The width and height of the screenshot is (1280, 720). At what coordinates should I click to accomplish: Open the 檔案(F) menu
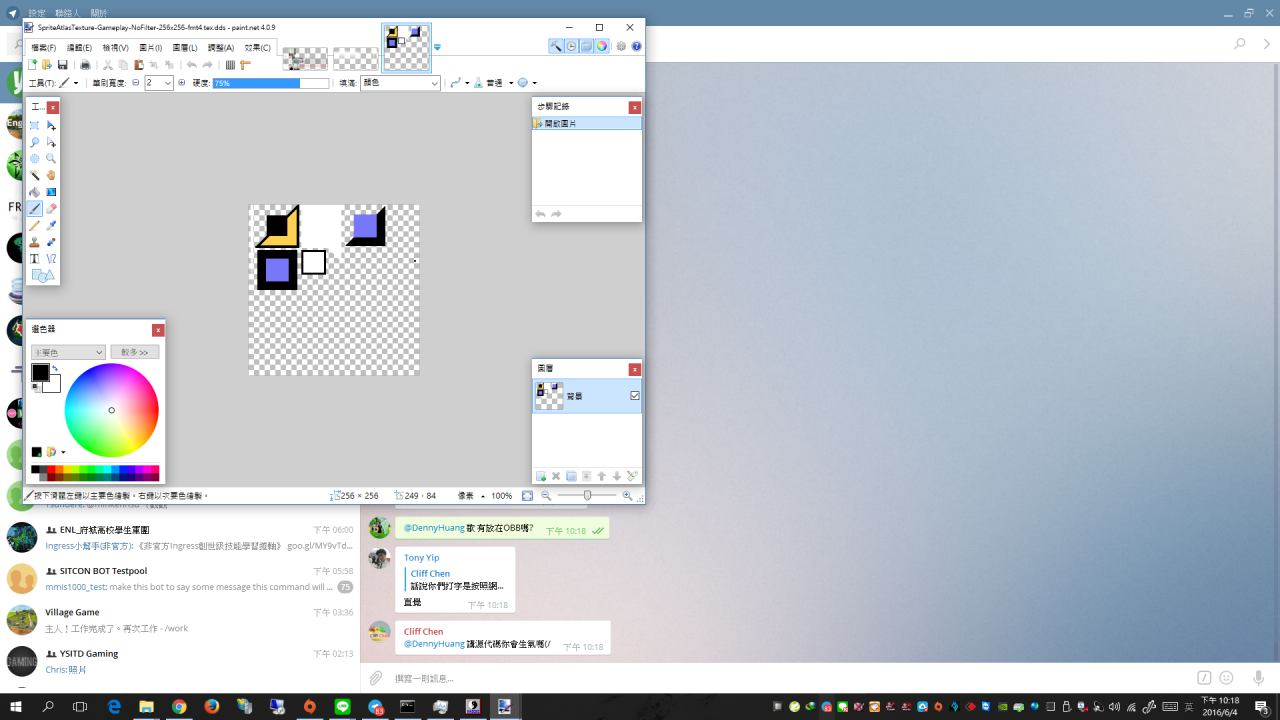click(44, 47)
